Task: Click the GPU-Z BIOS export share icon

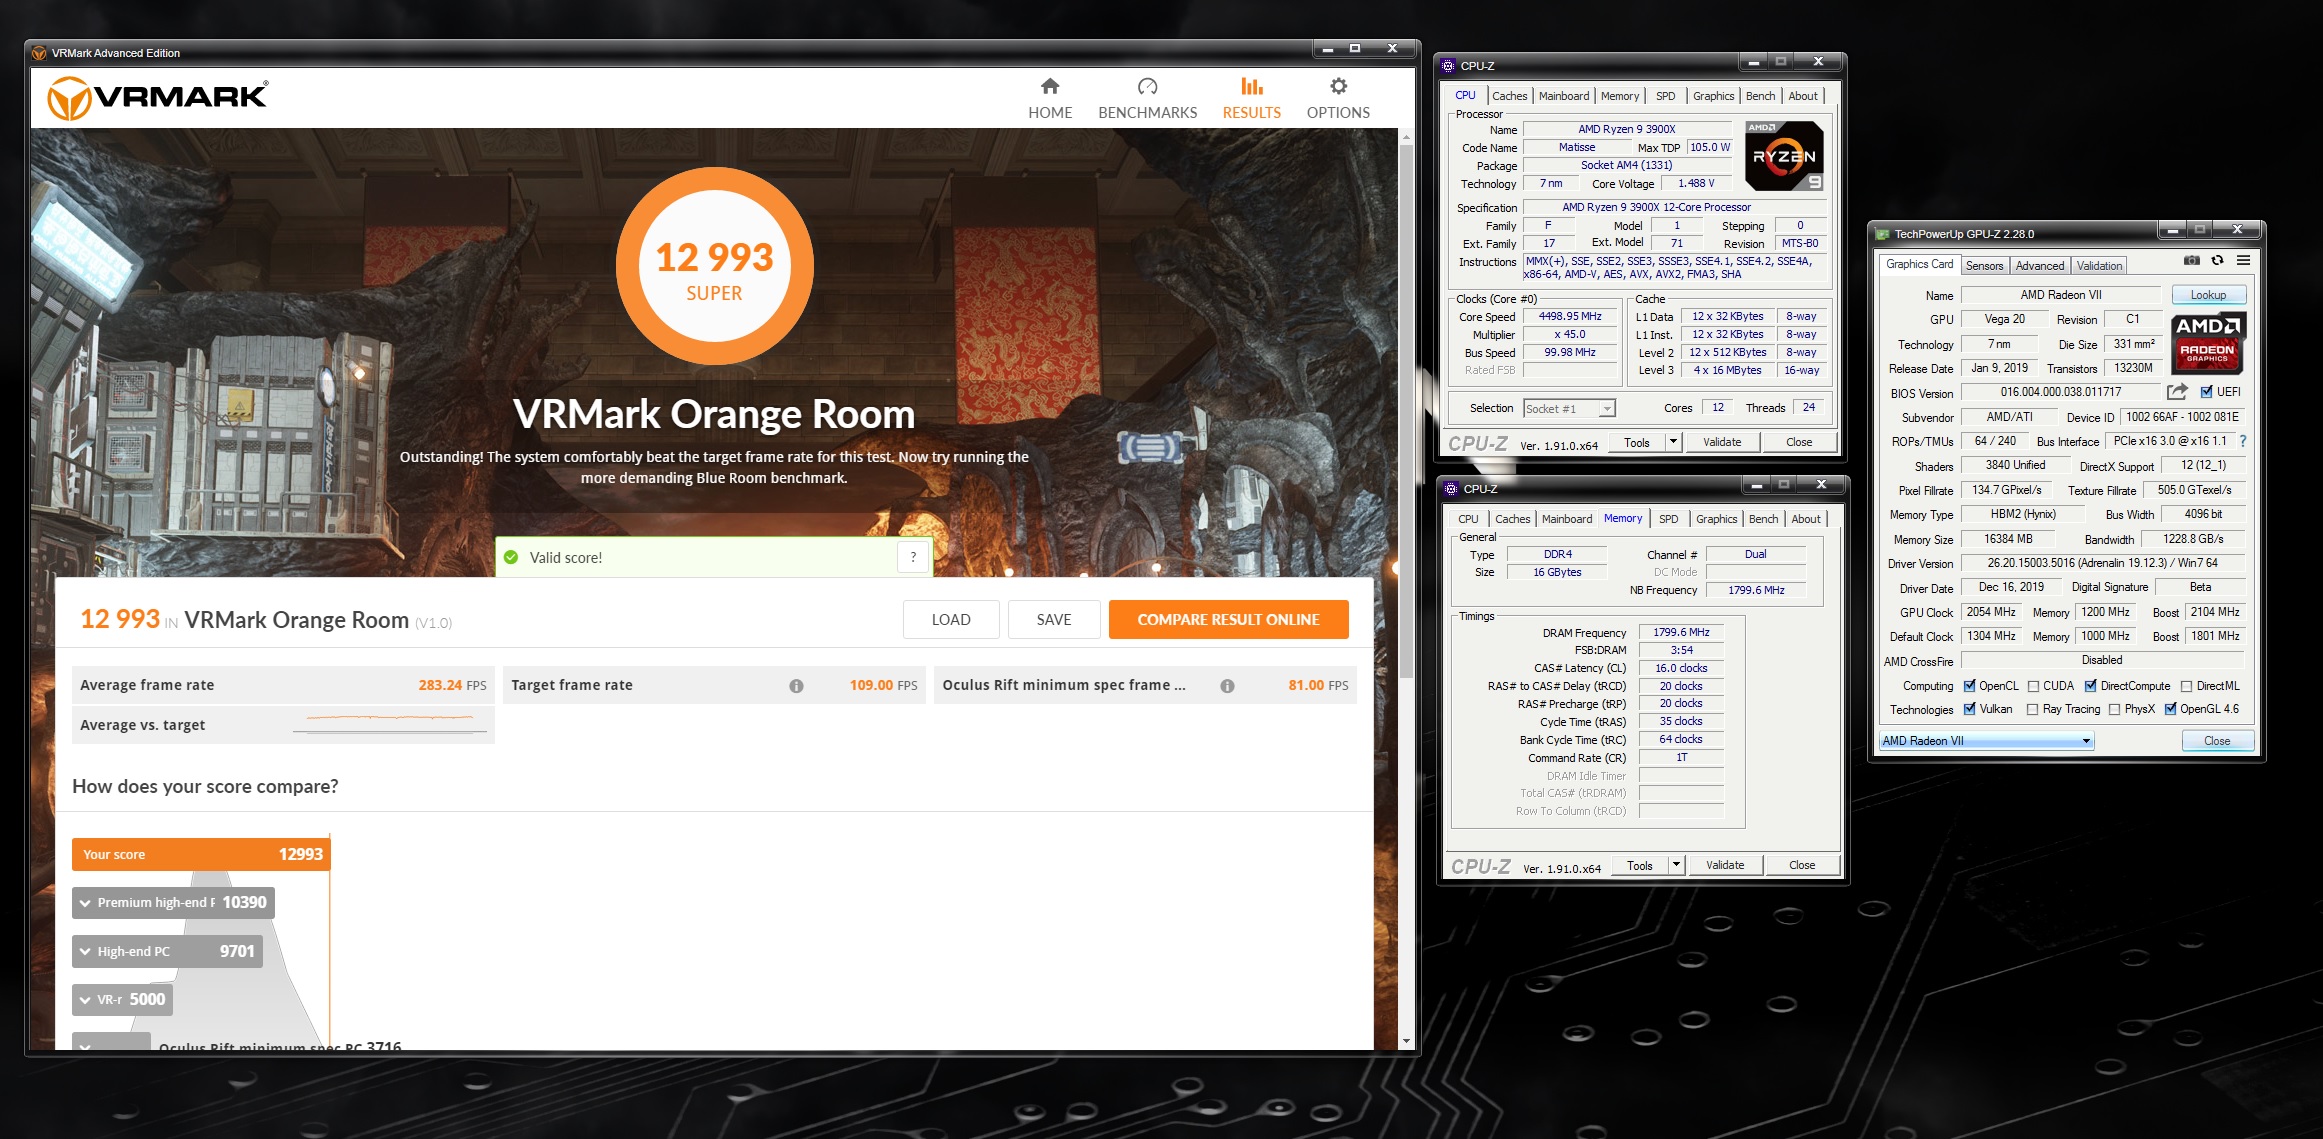Action: (2177, 392)
